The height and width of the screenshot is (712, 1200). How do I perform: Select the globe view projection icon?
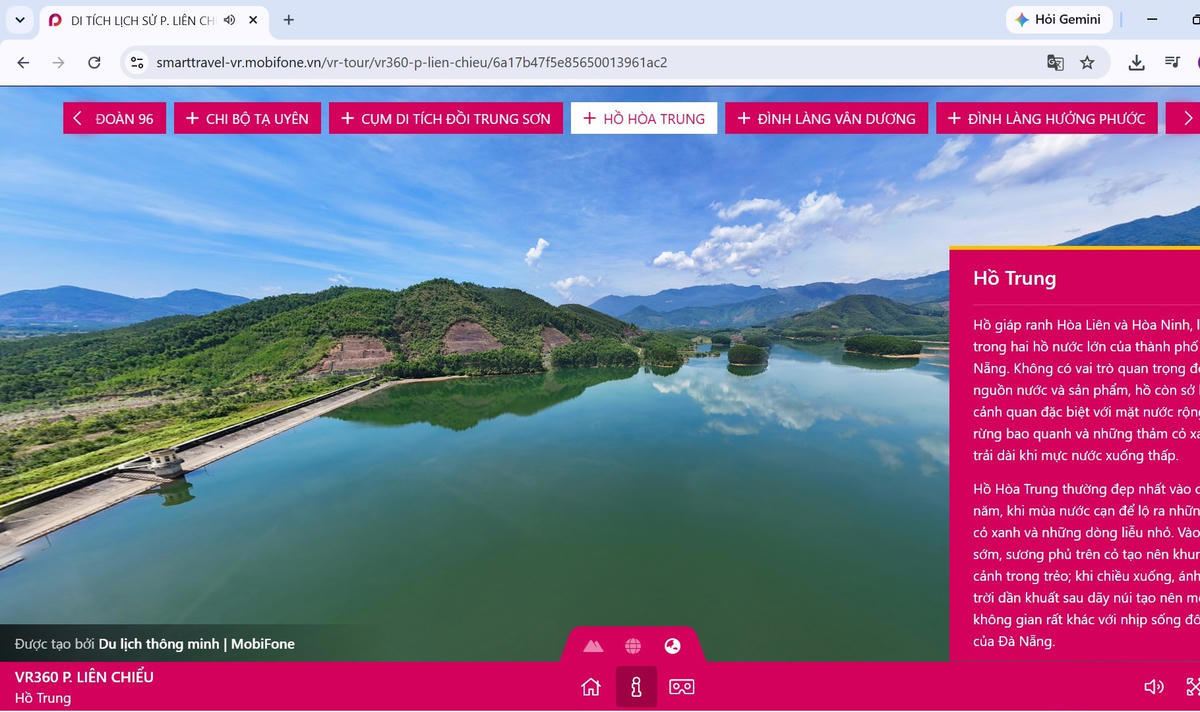(633, 646)
